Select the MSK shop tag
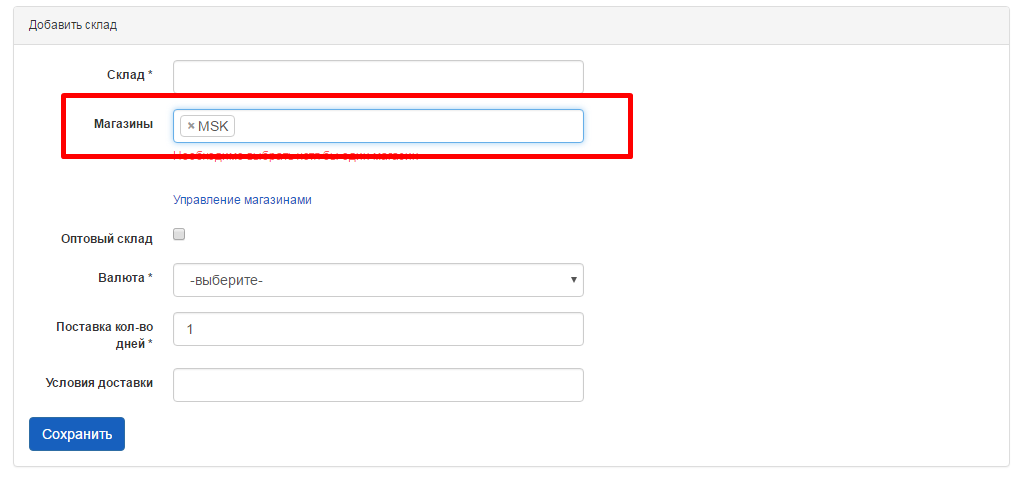The height and width of the screenshot is (478, 1022). point(213,126)
